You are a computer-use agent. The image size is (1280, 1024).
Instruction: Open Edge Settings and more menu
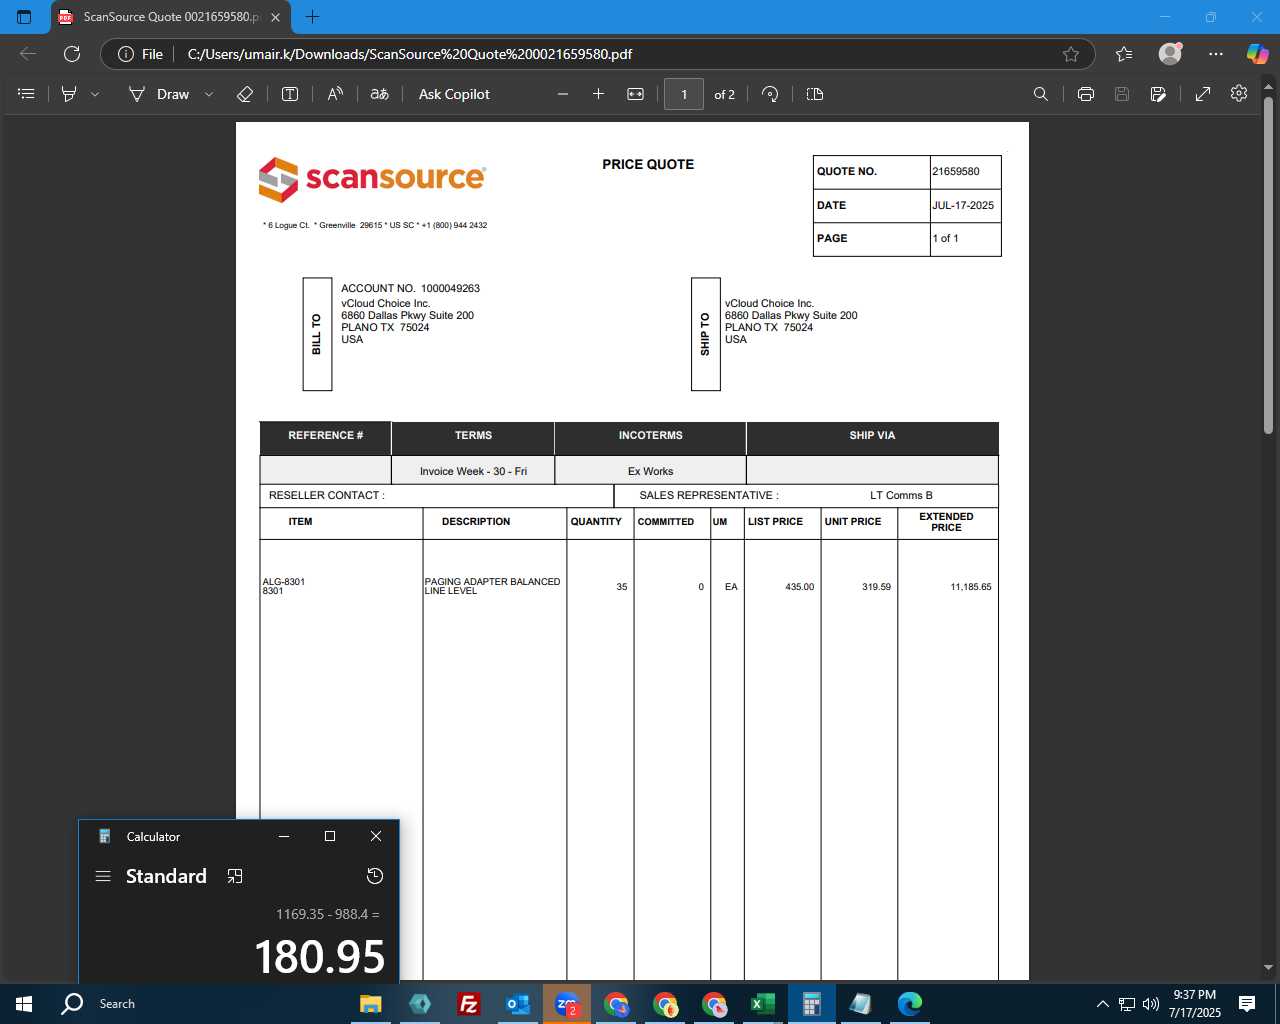coord(1216,54)
